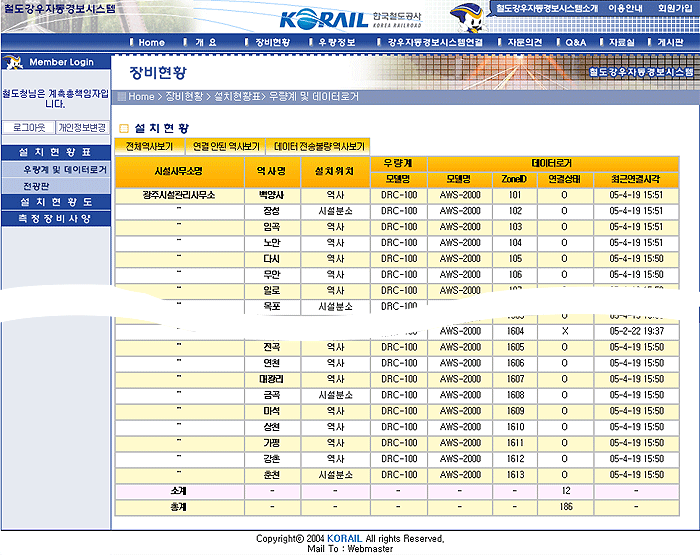Select the 자료실 menu item
700x555 pixels.
(622, 43)
